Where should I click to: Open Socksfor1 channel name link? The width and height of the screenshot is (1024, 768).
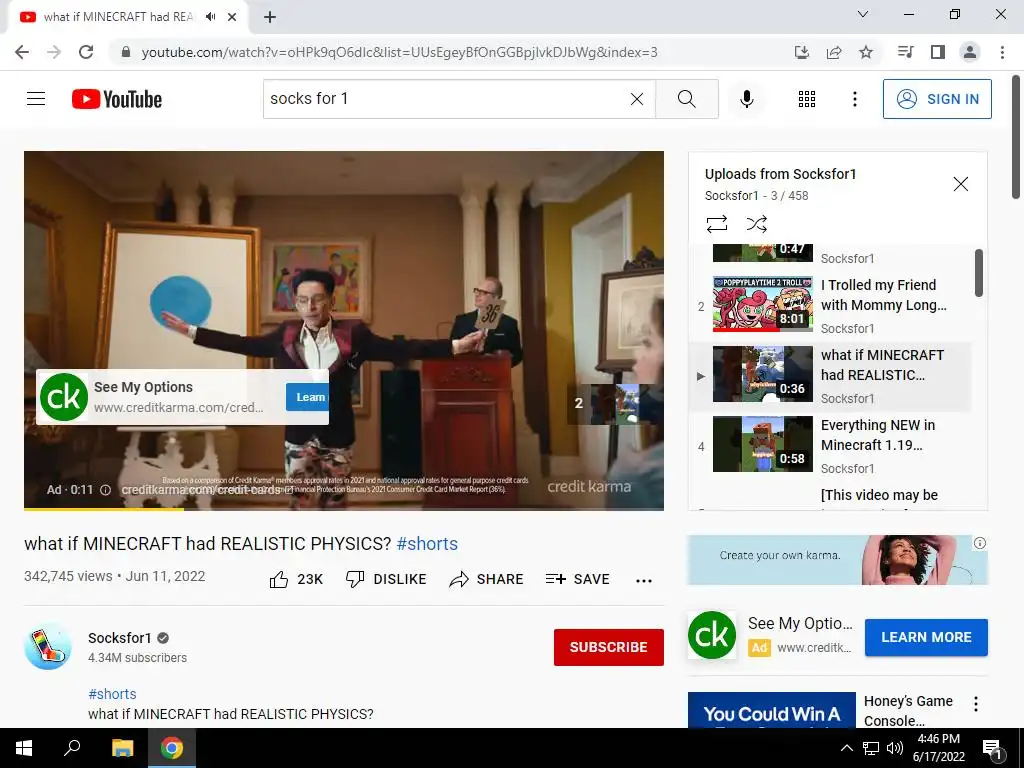[120, 638]
